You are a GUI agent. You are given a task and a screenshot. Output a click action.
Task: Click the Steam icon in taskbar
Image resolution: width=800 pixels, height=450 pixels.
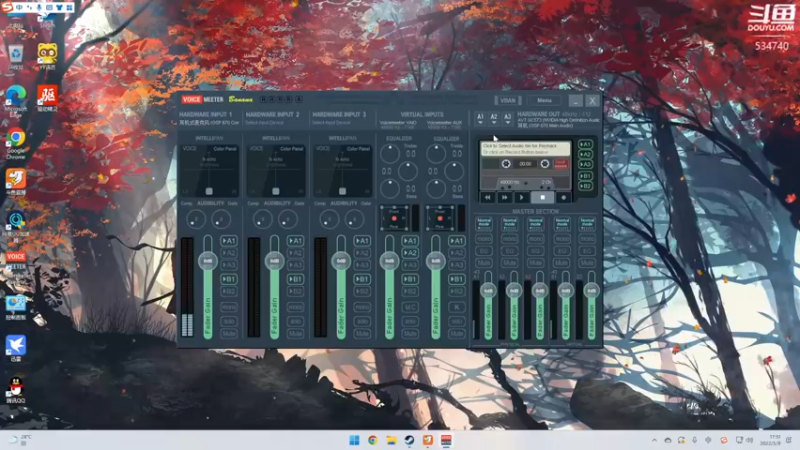(x=409, y=440)
